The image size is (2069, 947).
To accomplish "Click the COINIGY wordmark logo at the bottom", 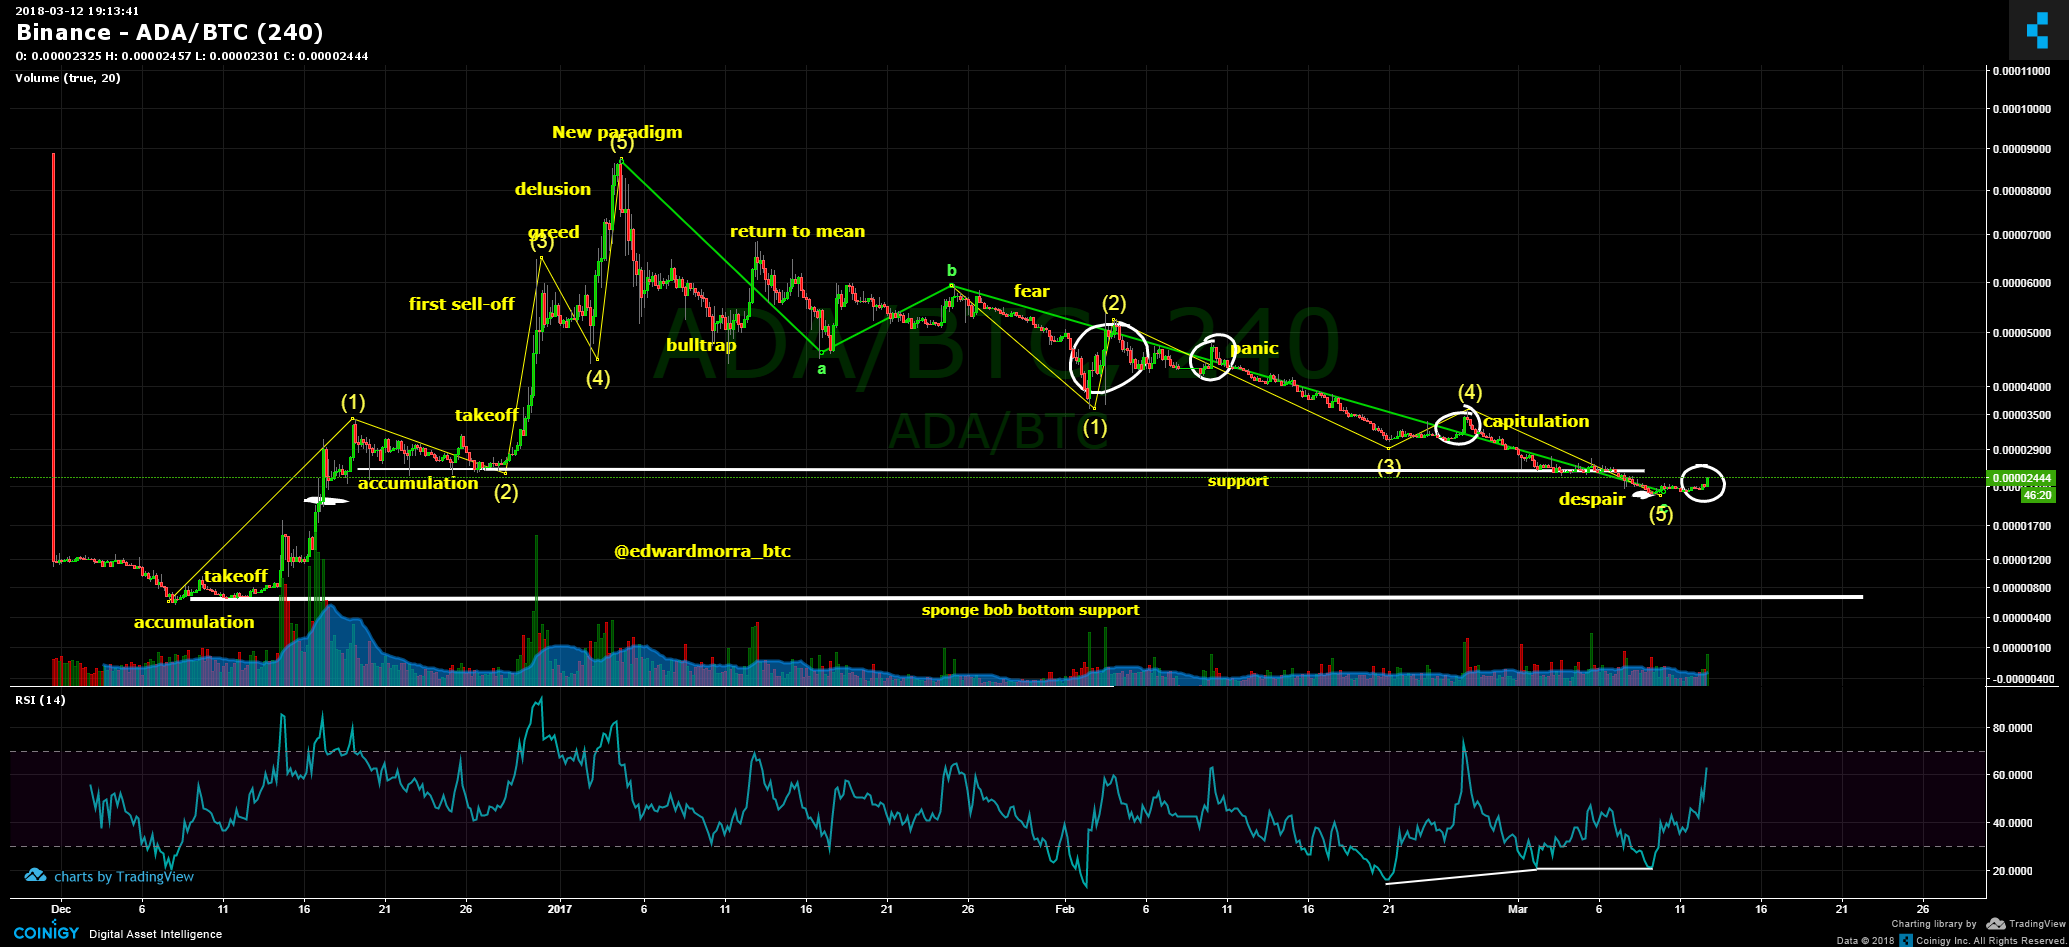I will tap(46, 933).
